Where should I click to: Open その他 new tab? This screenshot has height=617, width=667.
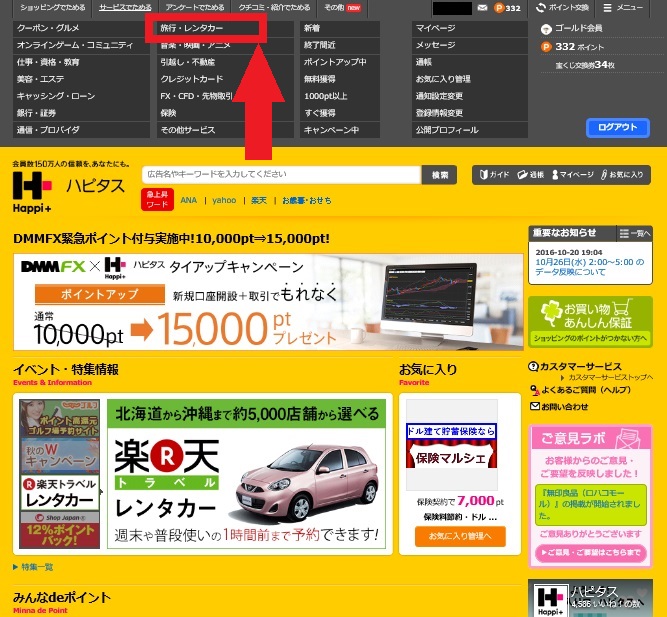tap(342, 8)
